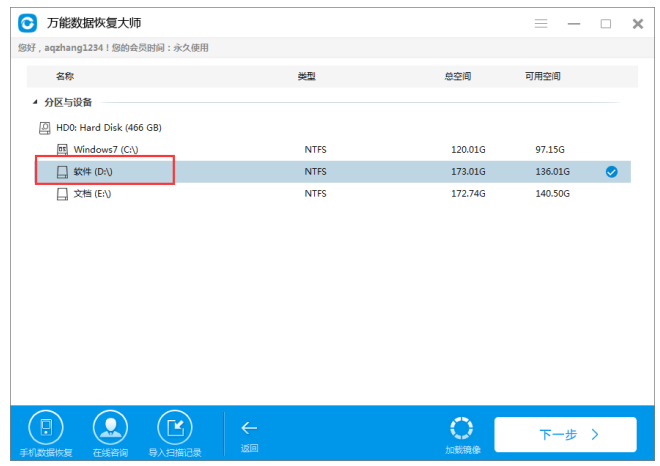660x466 pixels.
Task: Select the Windows7 (C:\) partition
Action: 106,149
